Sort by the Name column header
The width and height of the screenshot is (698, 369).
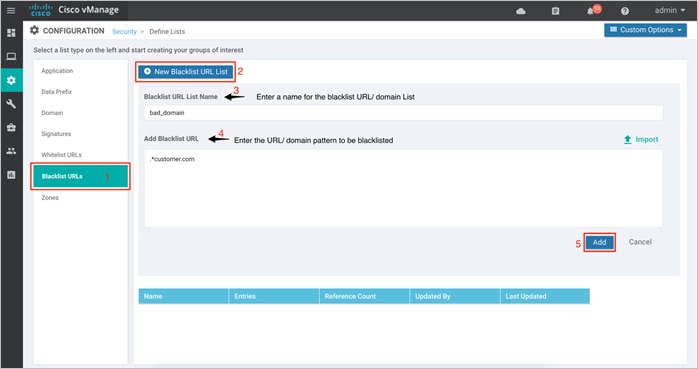pos(183,296)
